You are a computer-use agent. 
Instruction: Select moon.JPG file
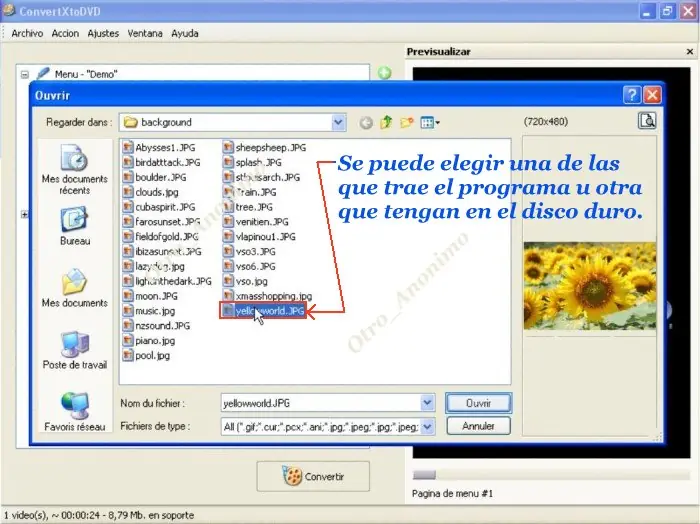click(150, 296)
